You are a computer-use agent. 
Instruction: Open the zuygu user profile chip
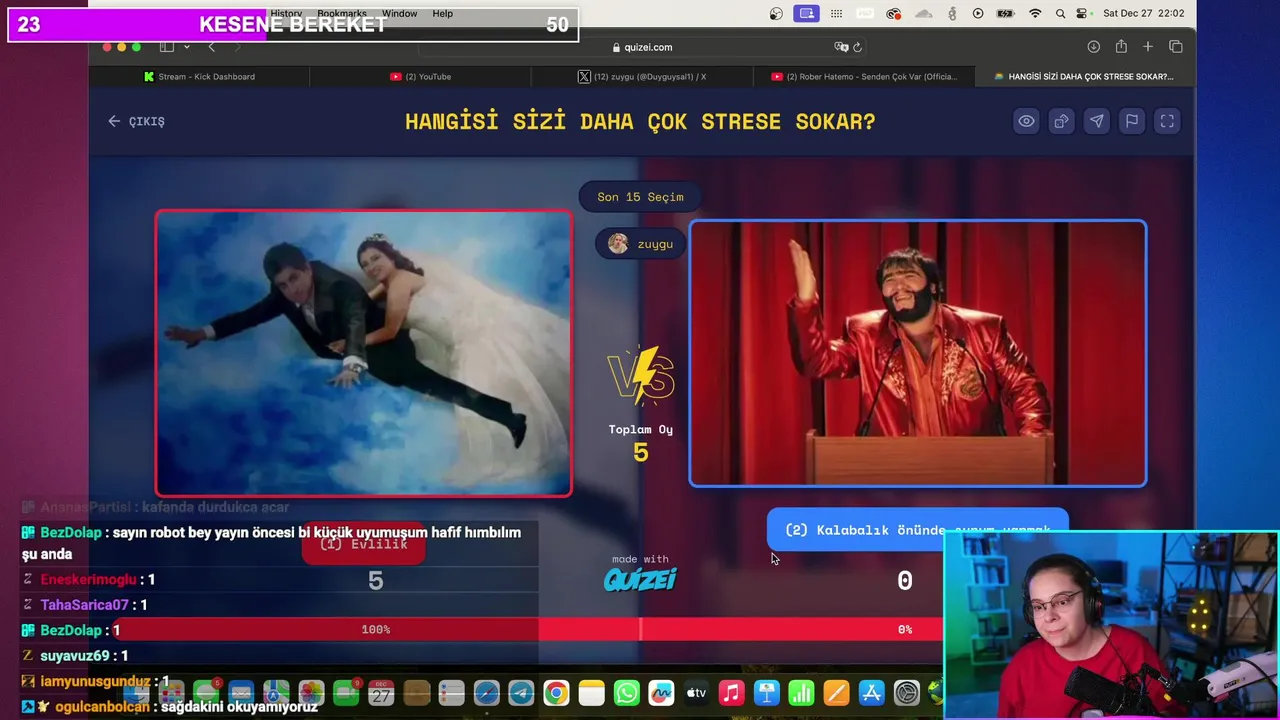pos(640,244)
